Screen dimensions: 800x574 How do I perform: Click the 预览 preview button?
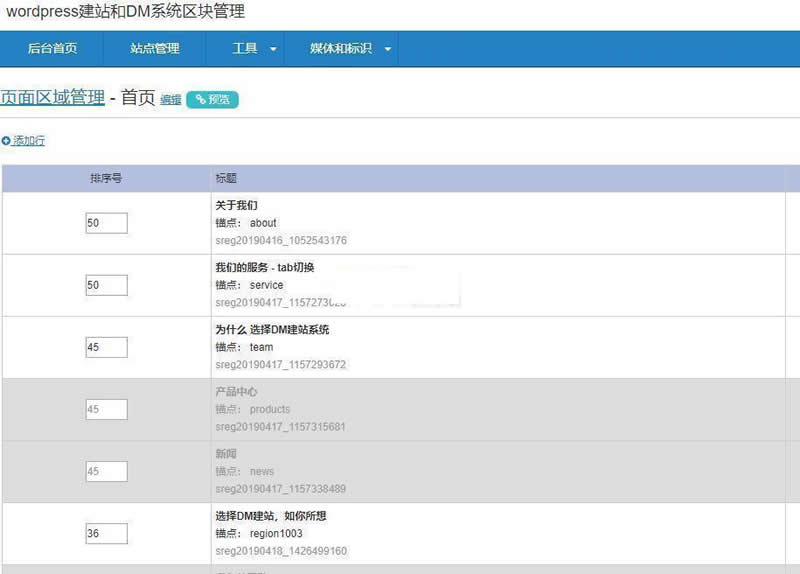[212, 99]
